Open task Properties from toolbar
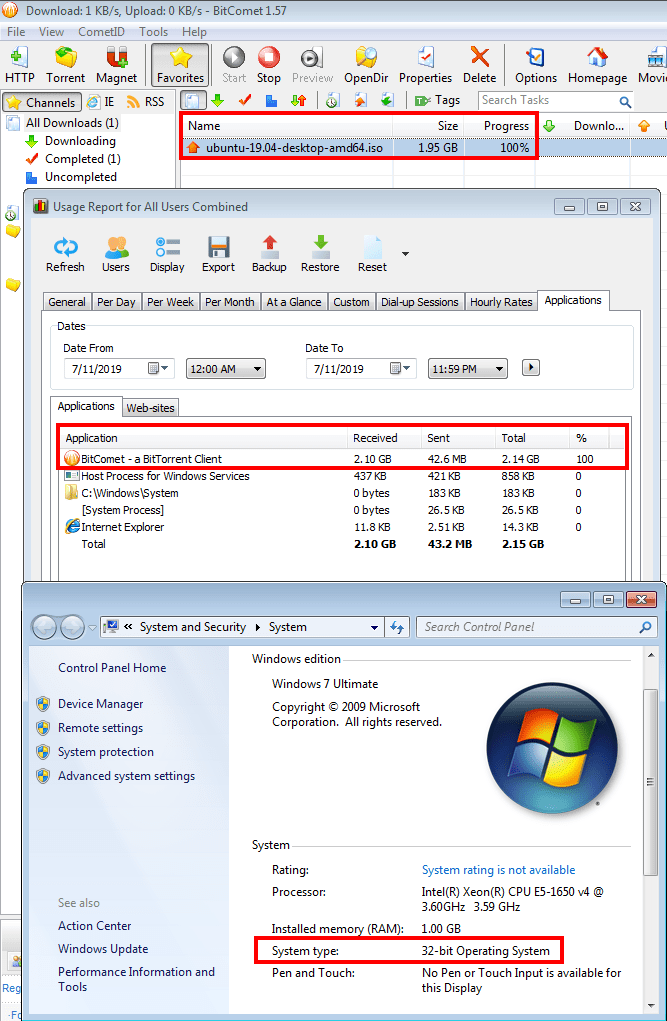Viewport: 667px width, 1021px height. click(425, 64)
